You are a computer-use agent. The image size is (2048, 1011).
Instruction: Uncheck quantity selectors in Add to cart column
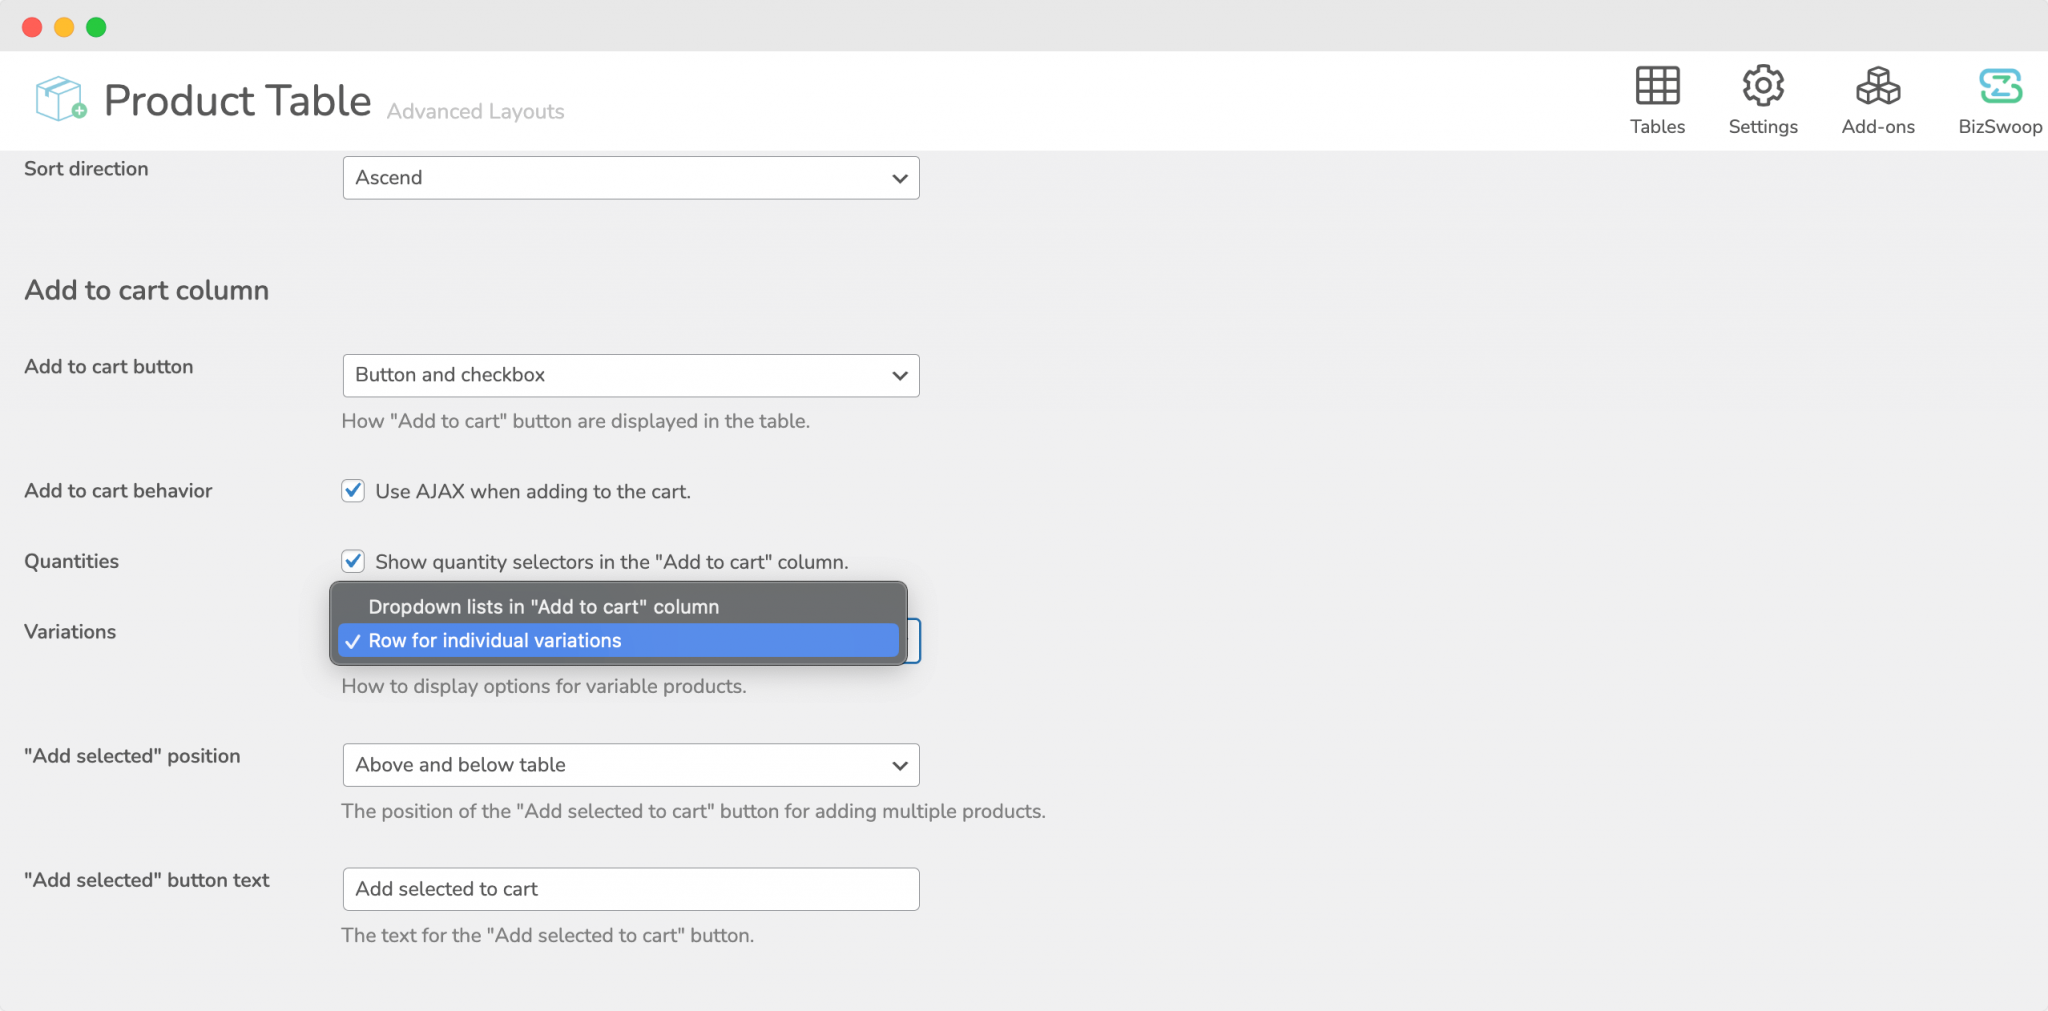coord(353,561)
